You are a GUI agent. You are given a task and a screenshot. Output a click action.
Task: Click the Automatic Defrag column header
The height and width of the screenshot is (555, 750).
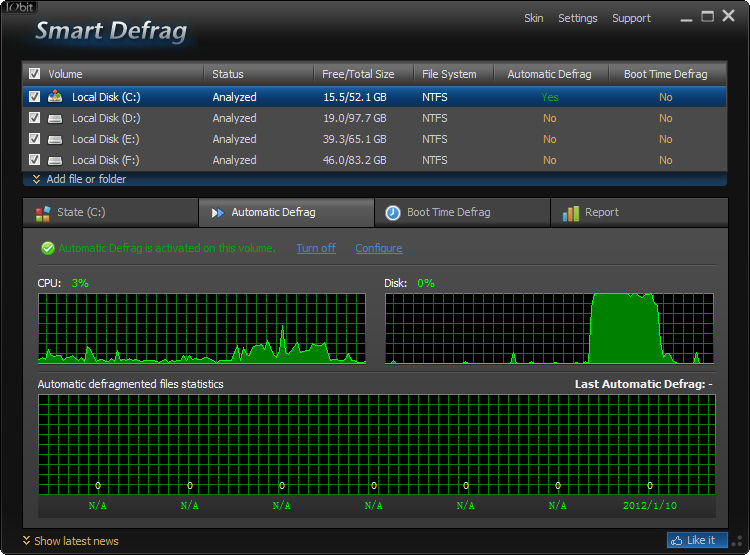click(551, 74)
